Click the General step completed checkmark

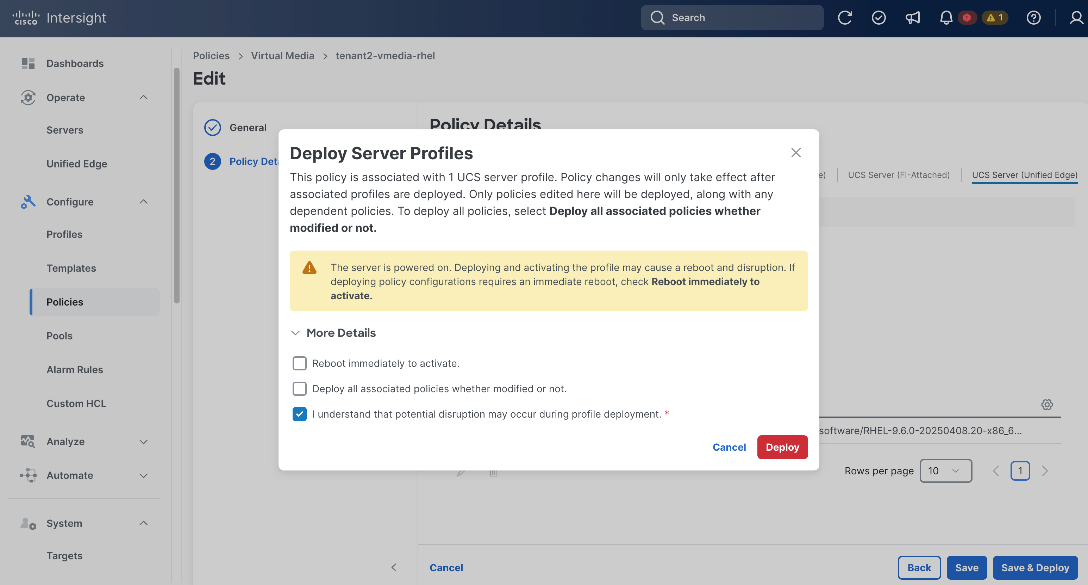coord(212,128)
